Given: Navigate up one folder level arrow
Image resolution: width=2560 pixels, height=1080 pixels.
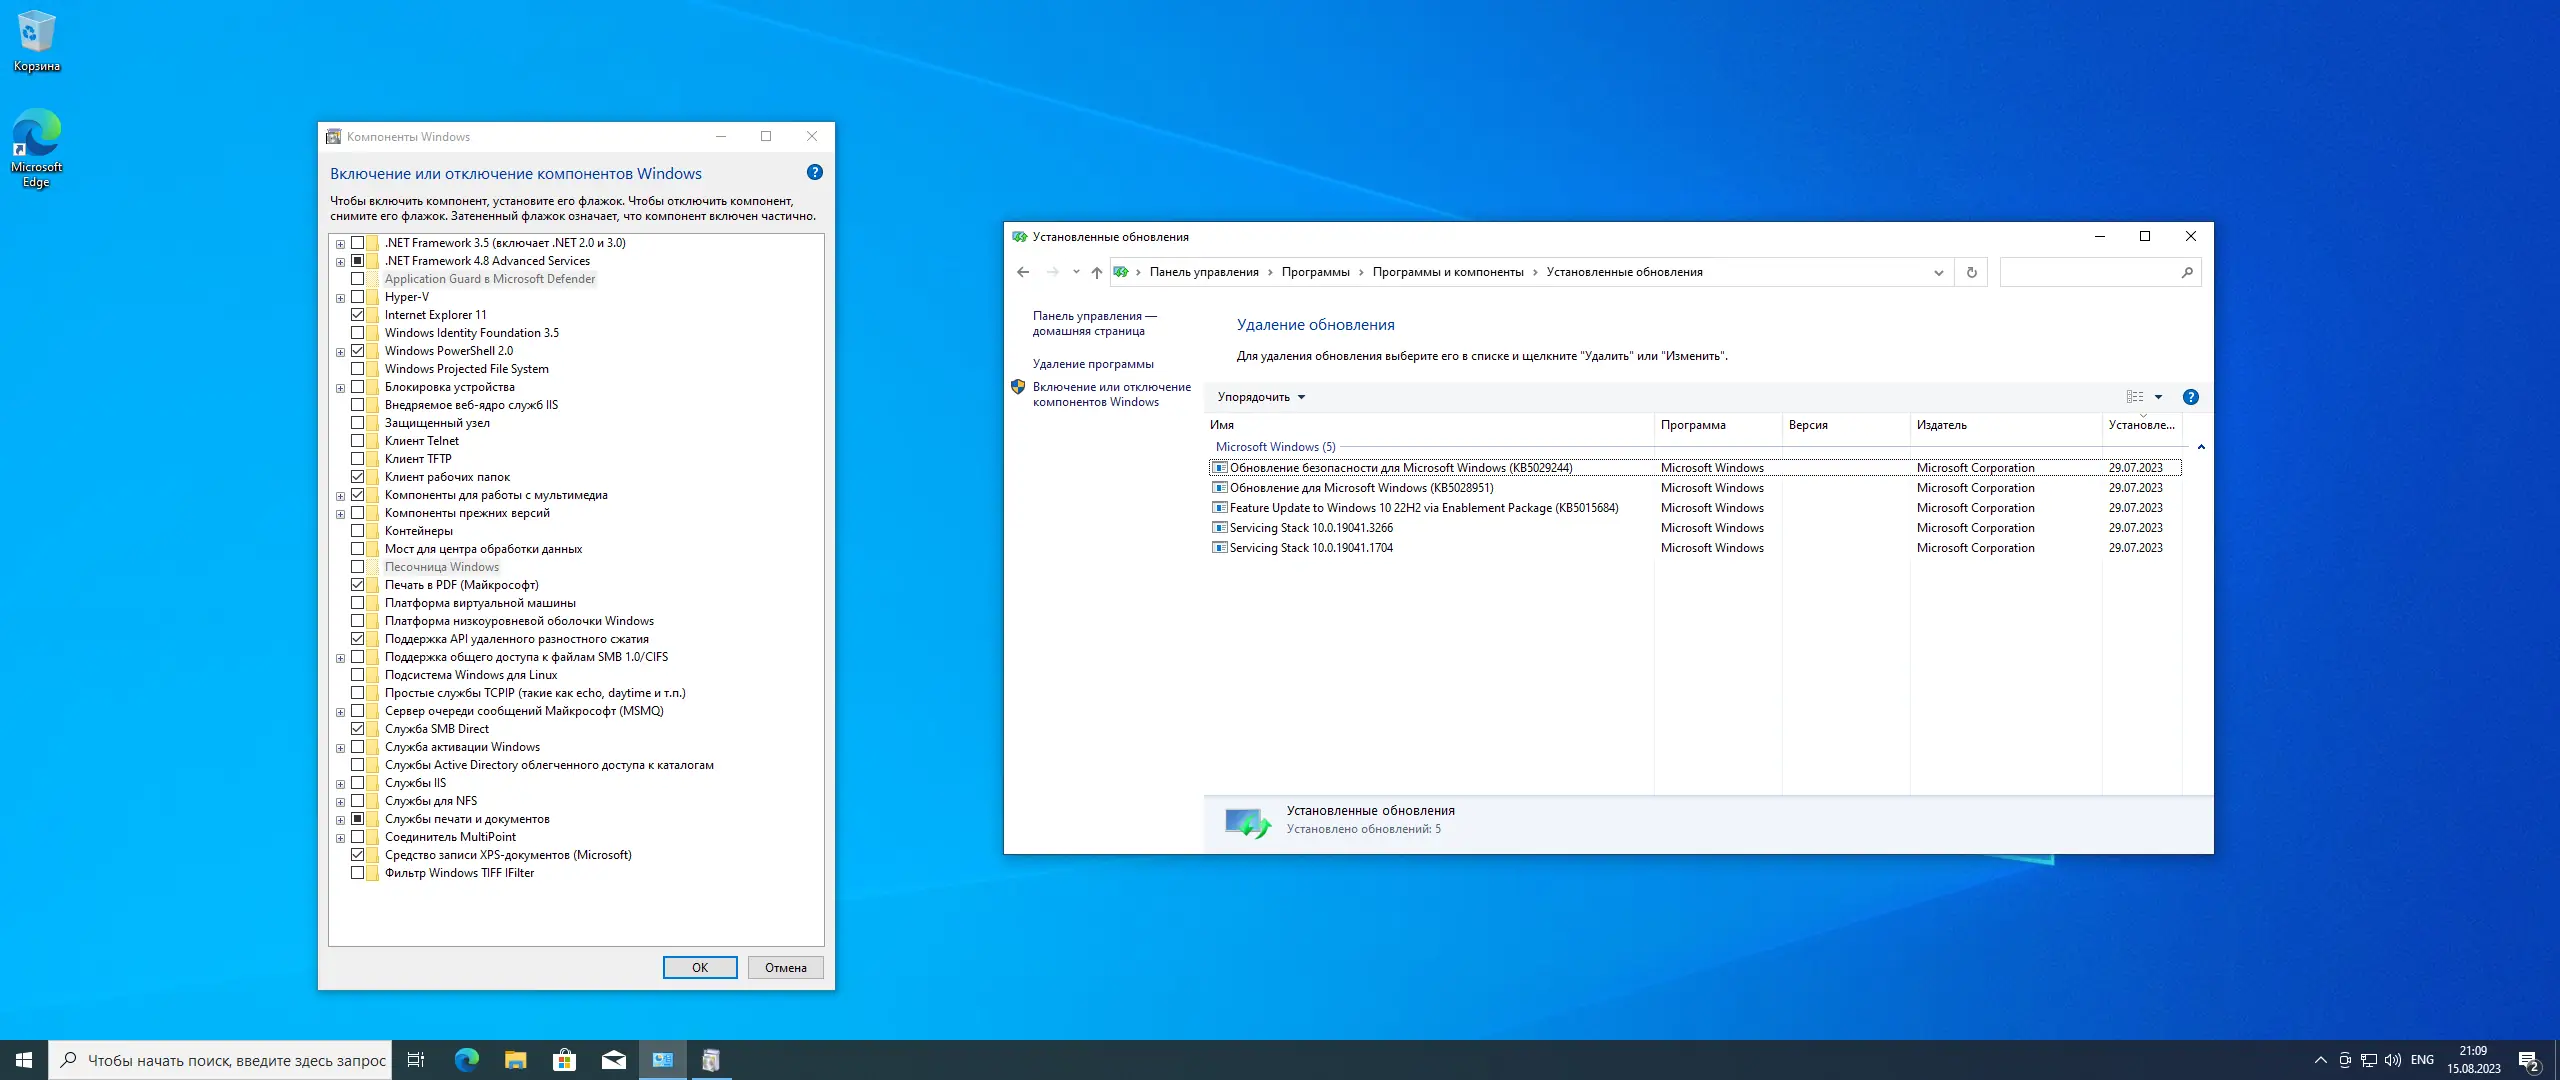Looking at the screenshot, I should point(1096,272).
